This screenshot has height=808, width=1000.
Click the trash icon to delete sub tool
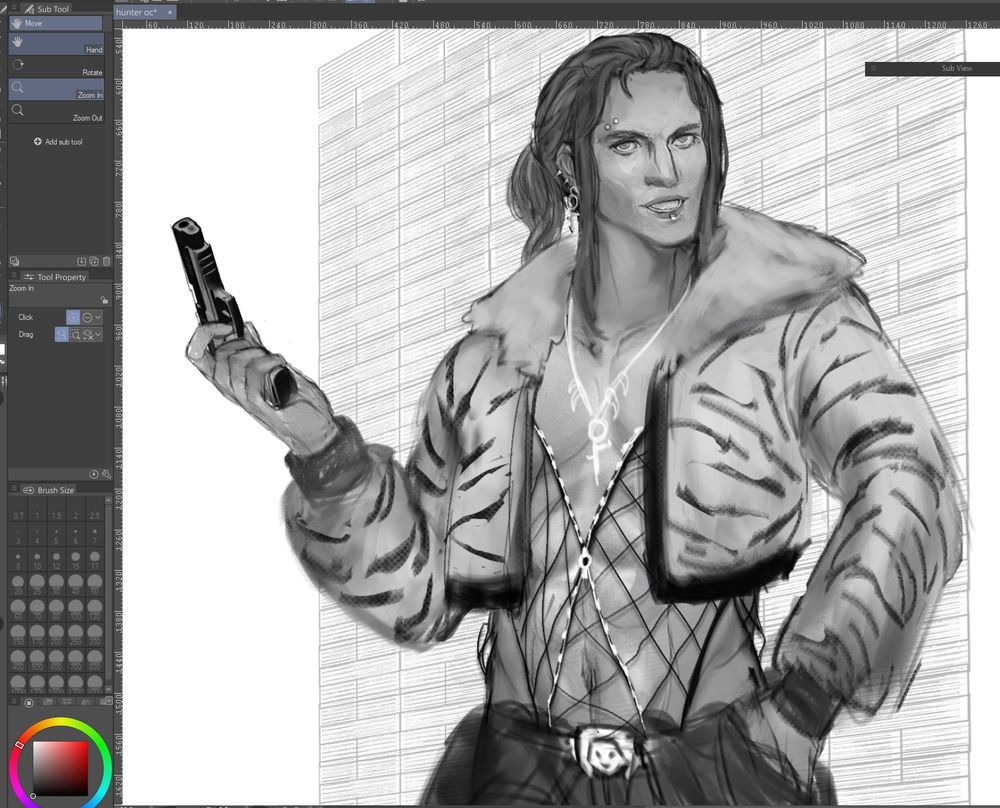tap(107, 261)
